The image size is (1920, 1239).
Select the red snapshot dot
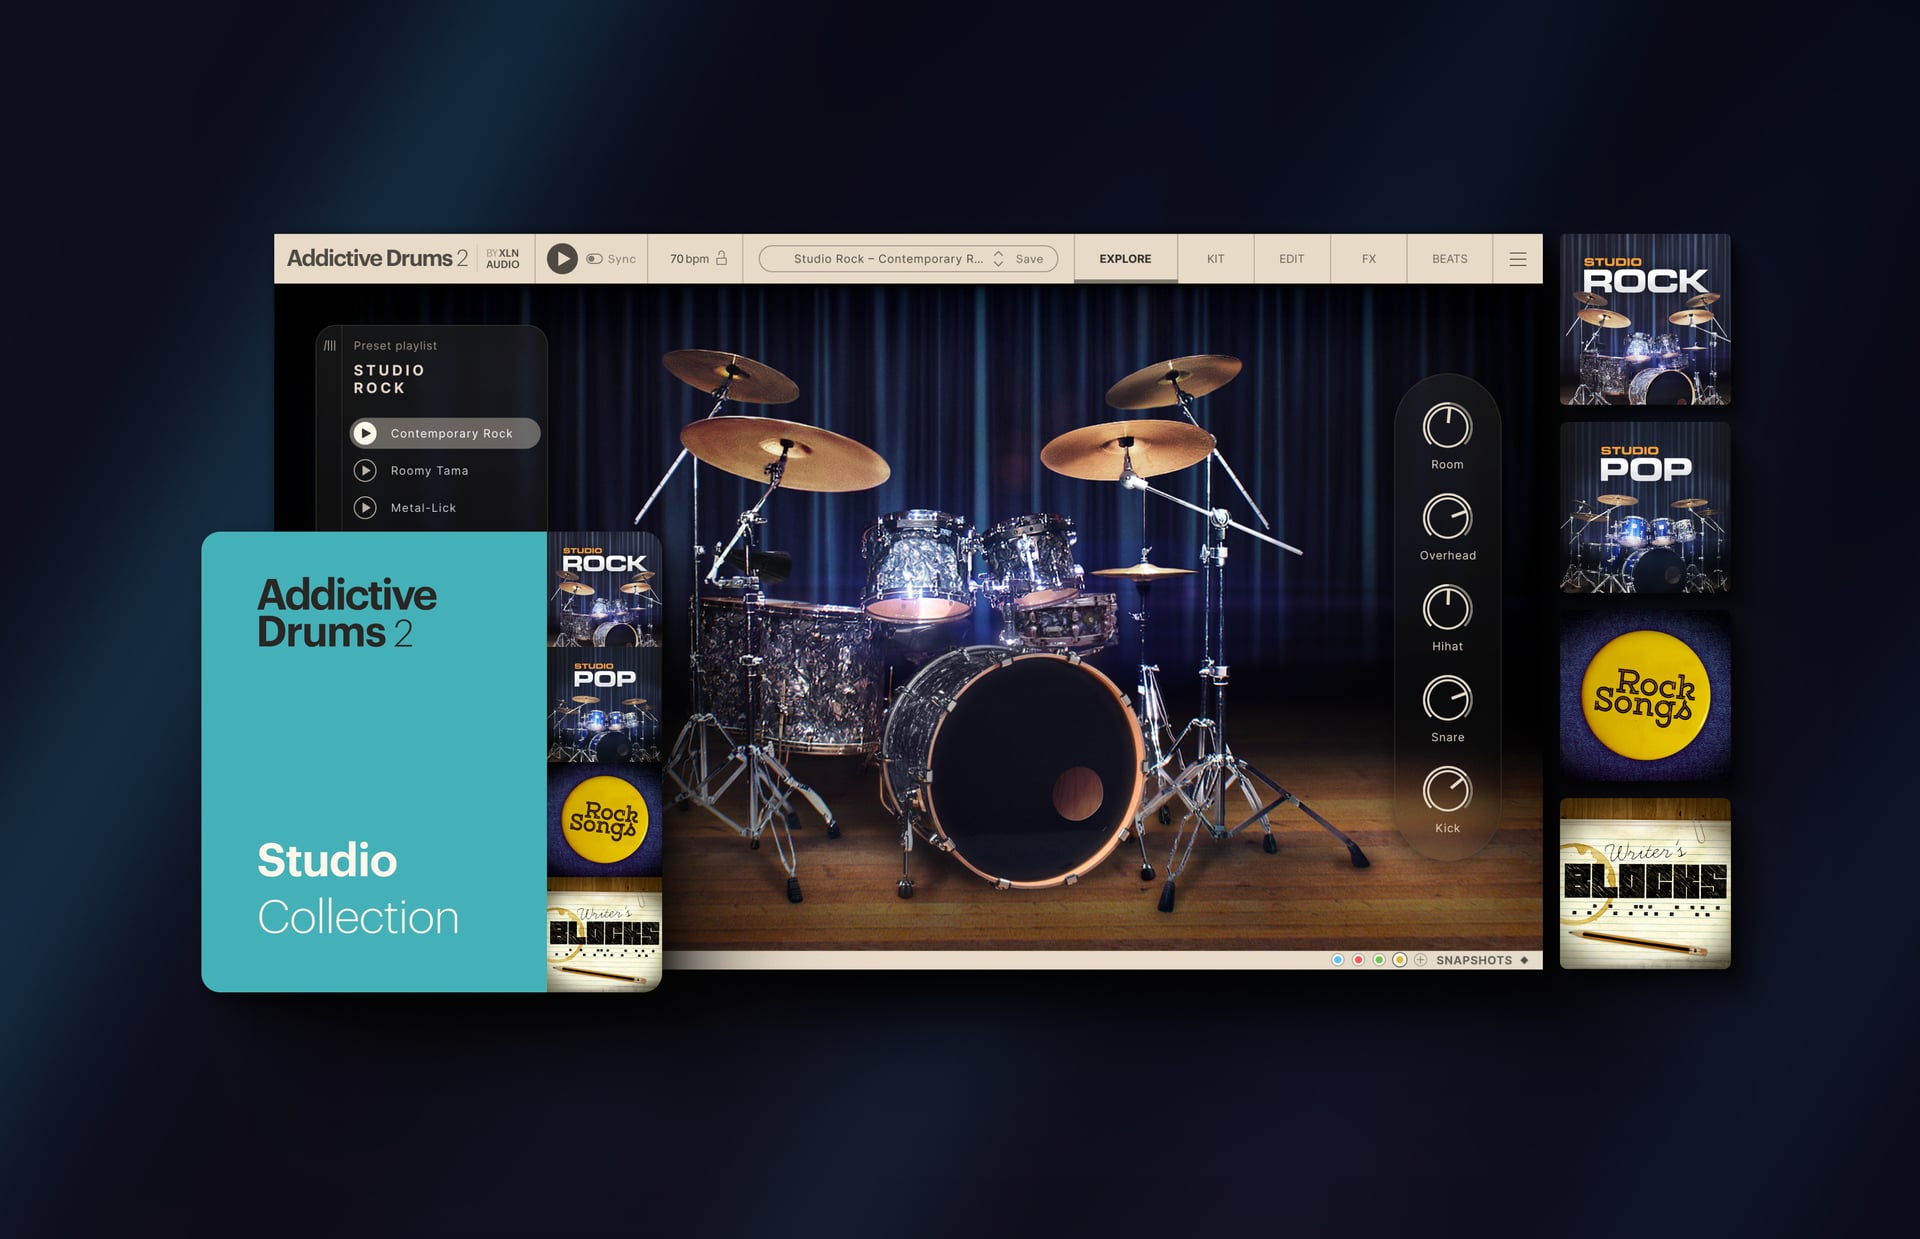(x=1358, y=960)
